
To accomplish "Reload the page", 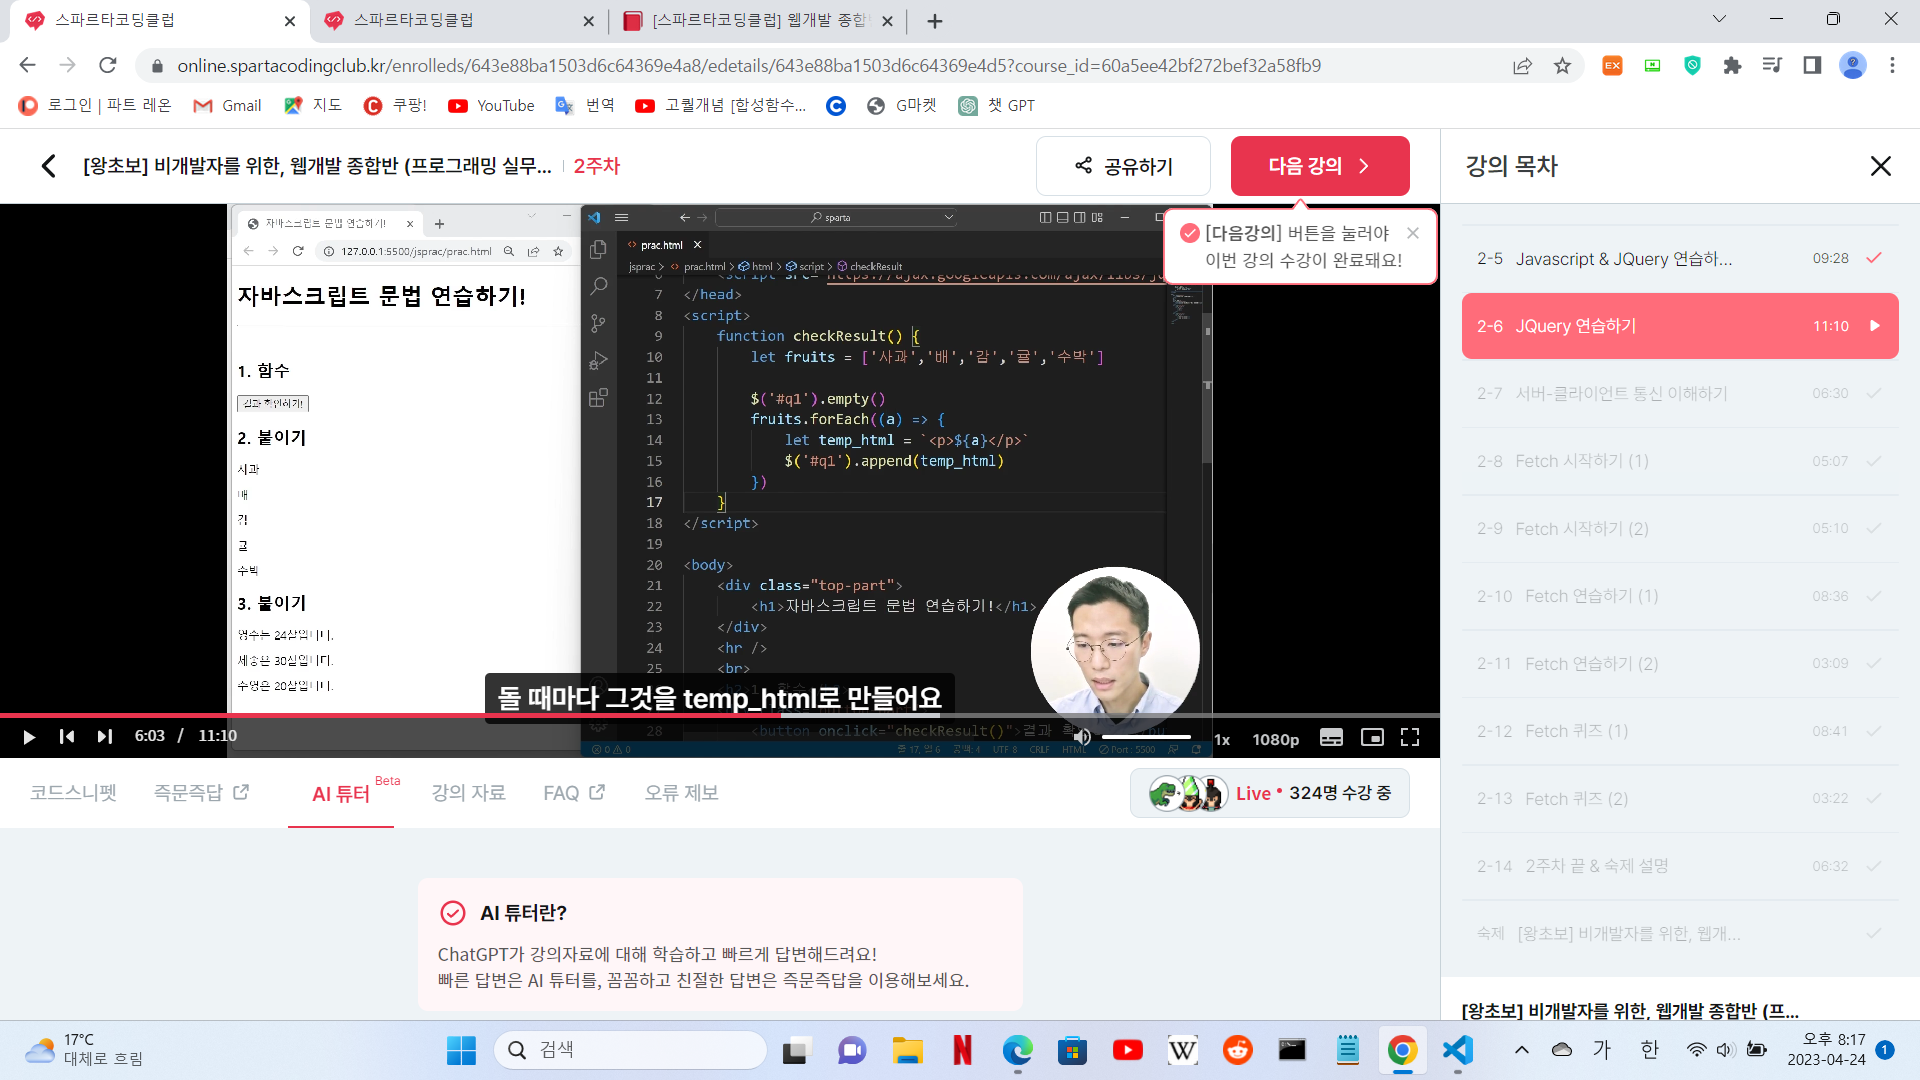I will point(108,65).
